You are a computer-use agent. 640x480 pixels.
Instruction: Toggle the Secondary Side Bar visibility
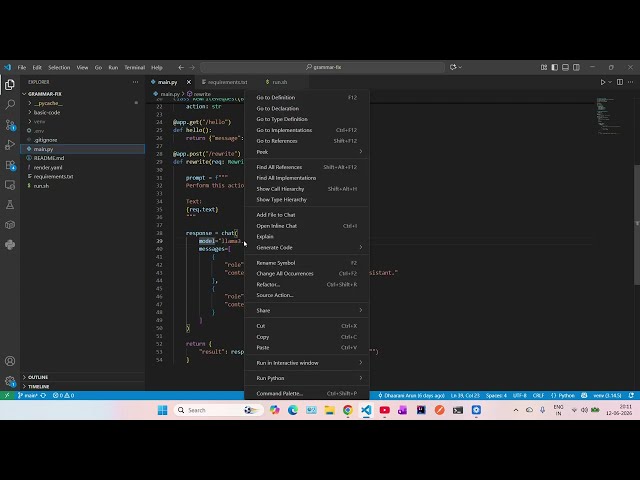click(576, 67)
